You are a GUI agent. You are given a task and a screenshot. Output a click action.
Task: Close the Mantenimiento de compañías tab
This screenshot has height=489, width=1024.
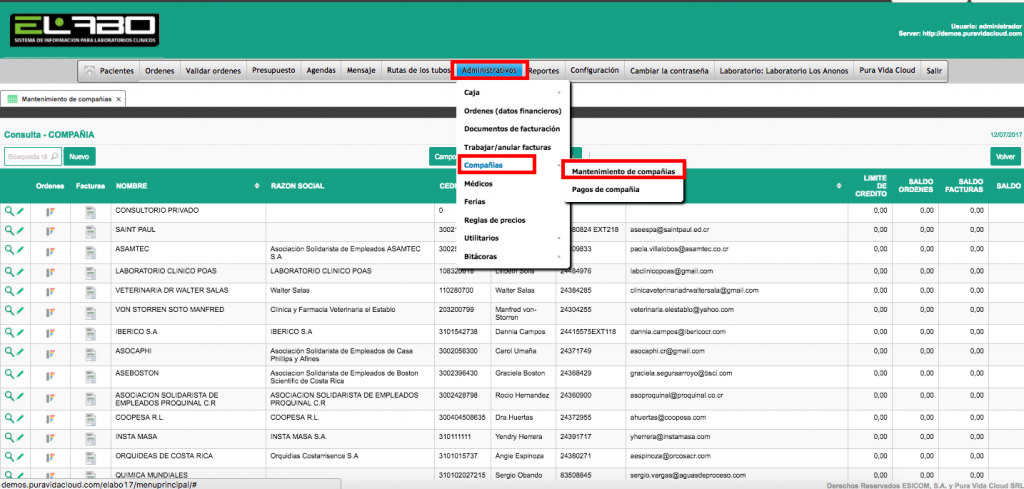point(118,100)
